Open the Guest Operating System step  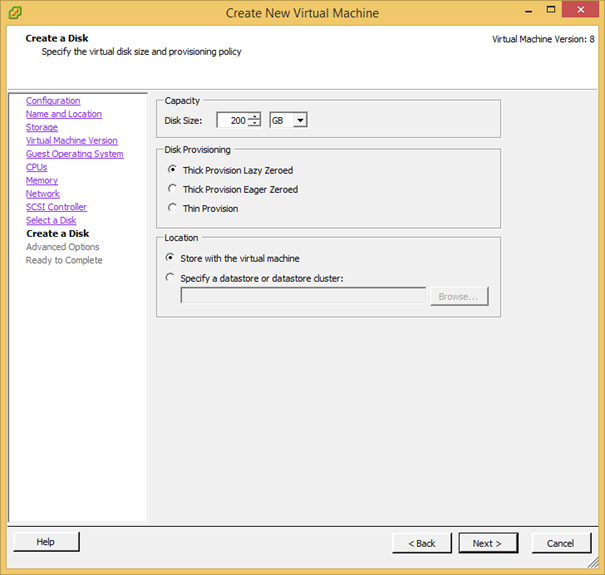pyautogui.click(x=75, y=154)
